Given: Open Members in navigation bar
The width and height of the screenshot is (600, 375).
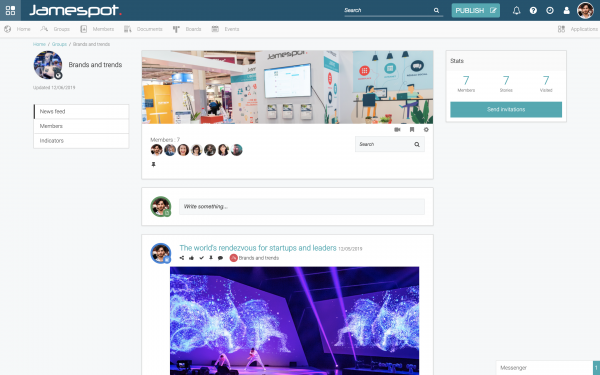Looking at the screenshot, I should 97,29.
